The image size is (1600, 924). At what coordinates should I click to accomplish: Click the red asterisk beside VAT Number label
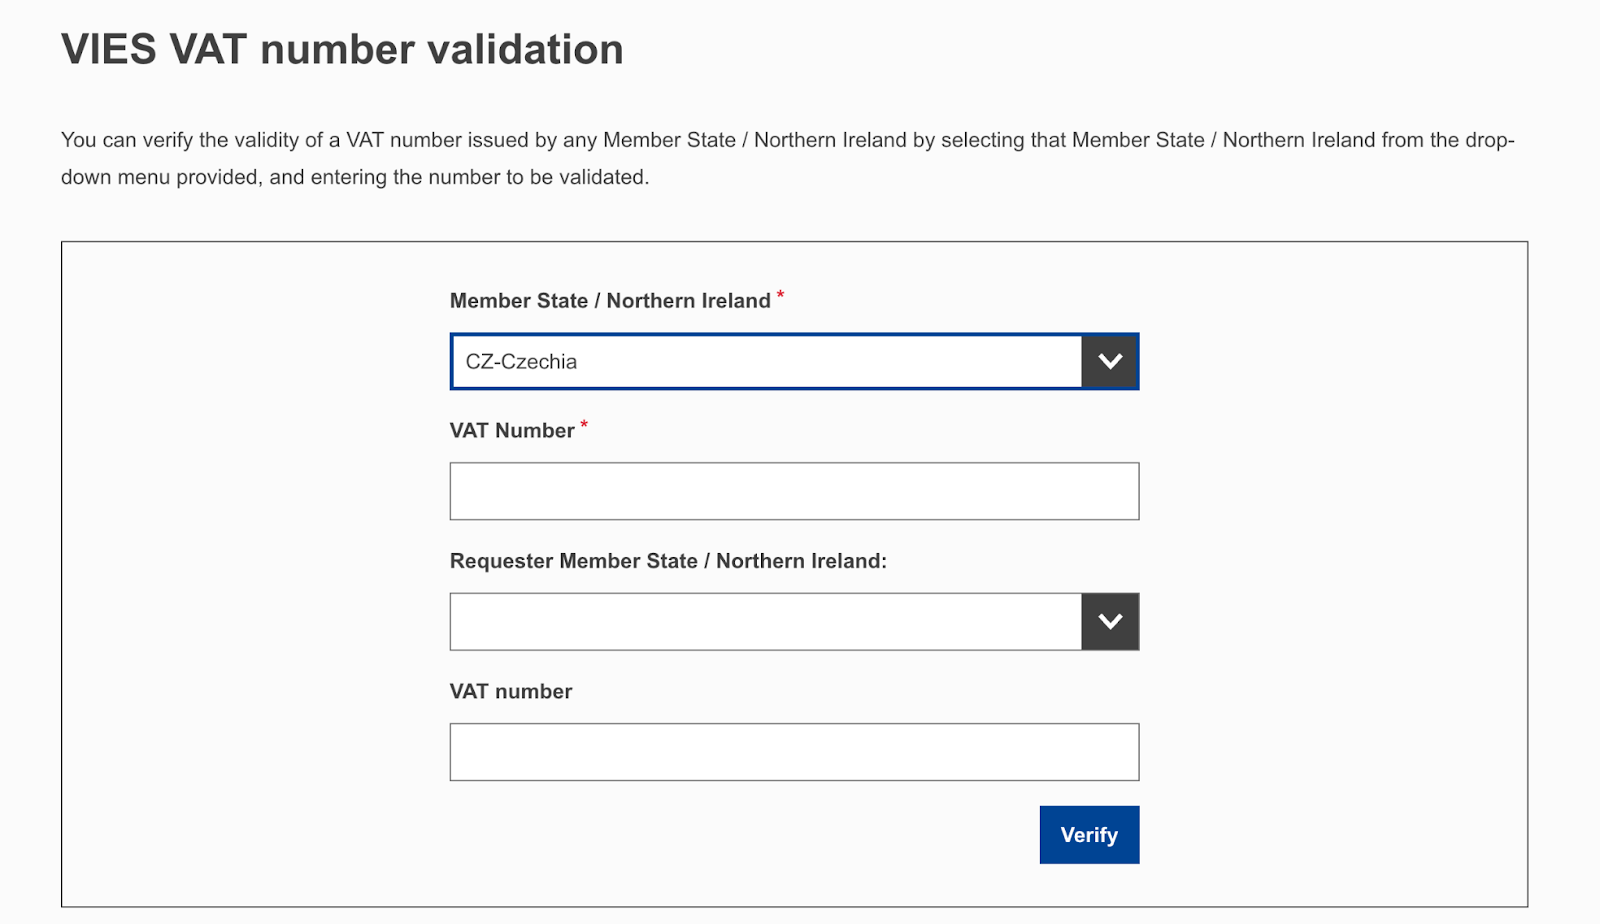[583, 424]
